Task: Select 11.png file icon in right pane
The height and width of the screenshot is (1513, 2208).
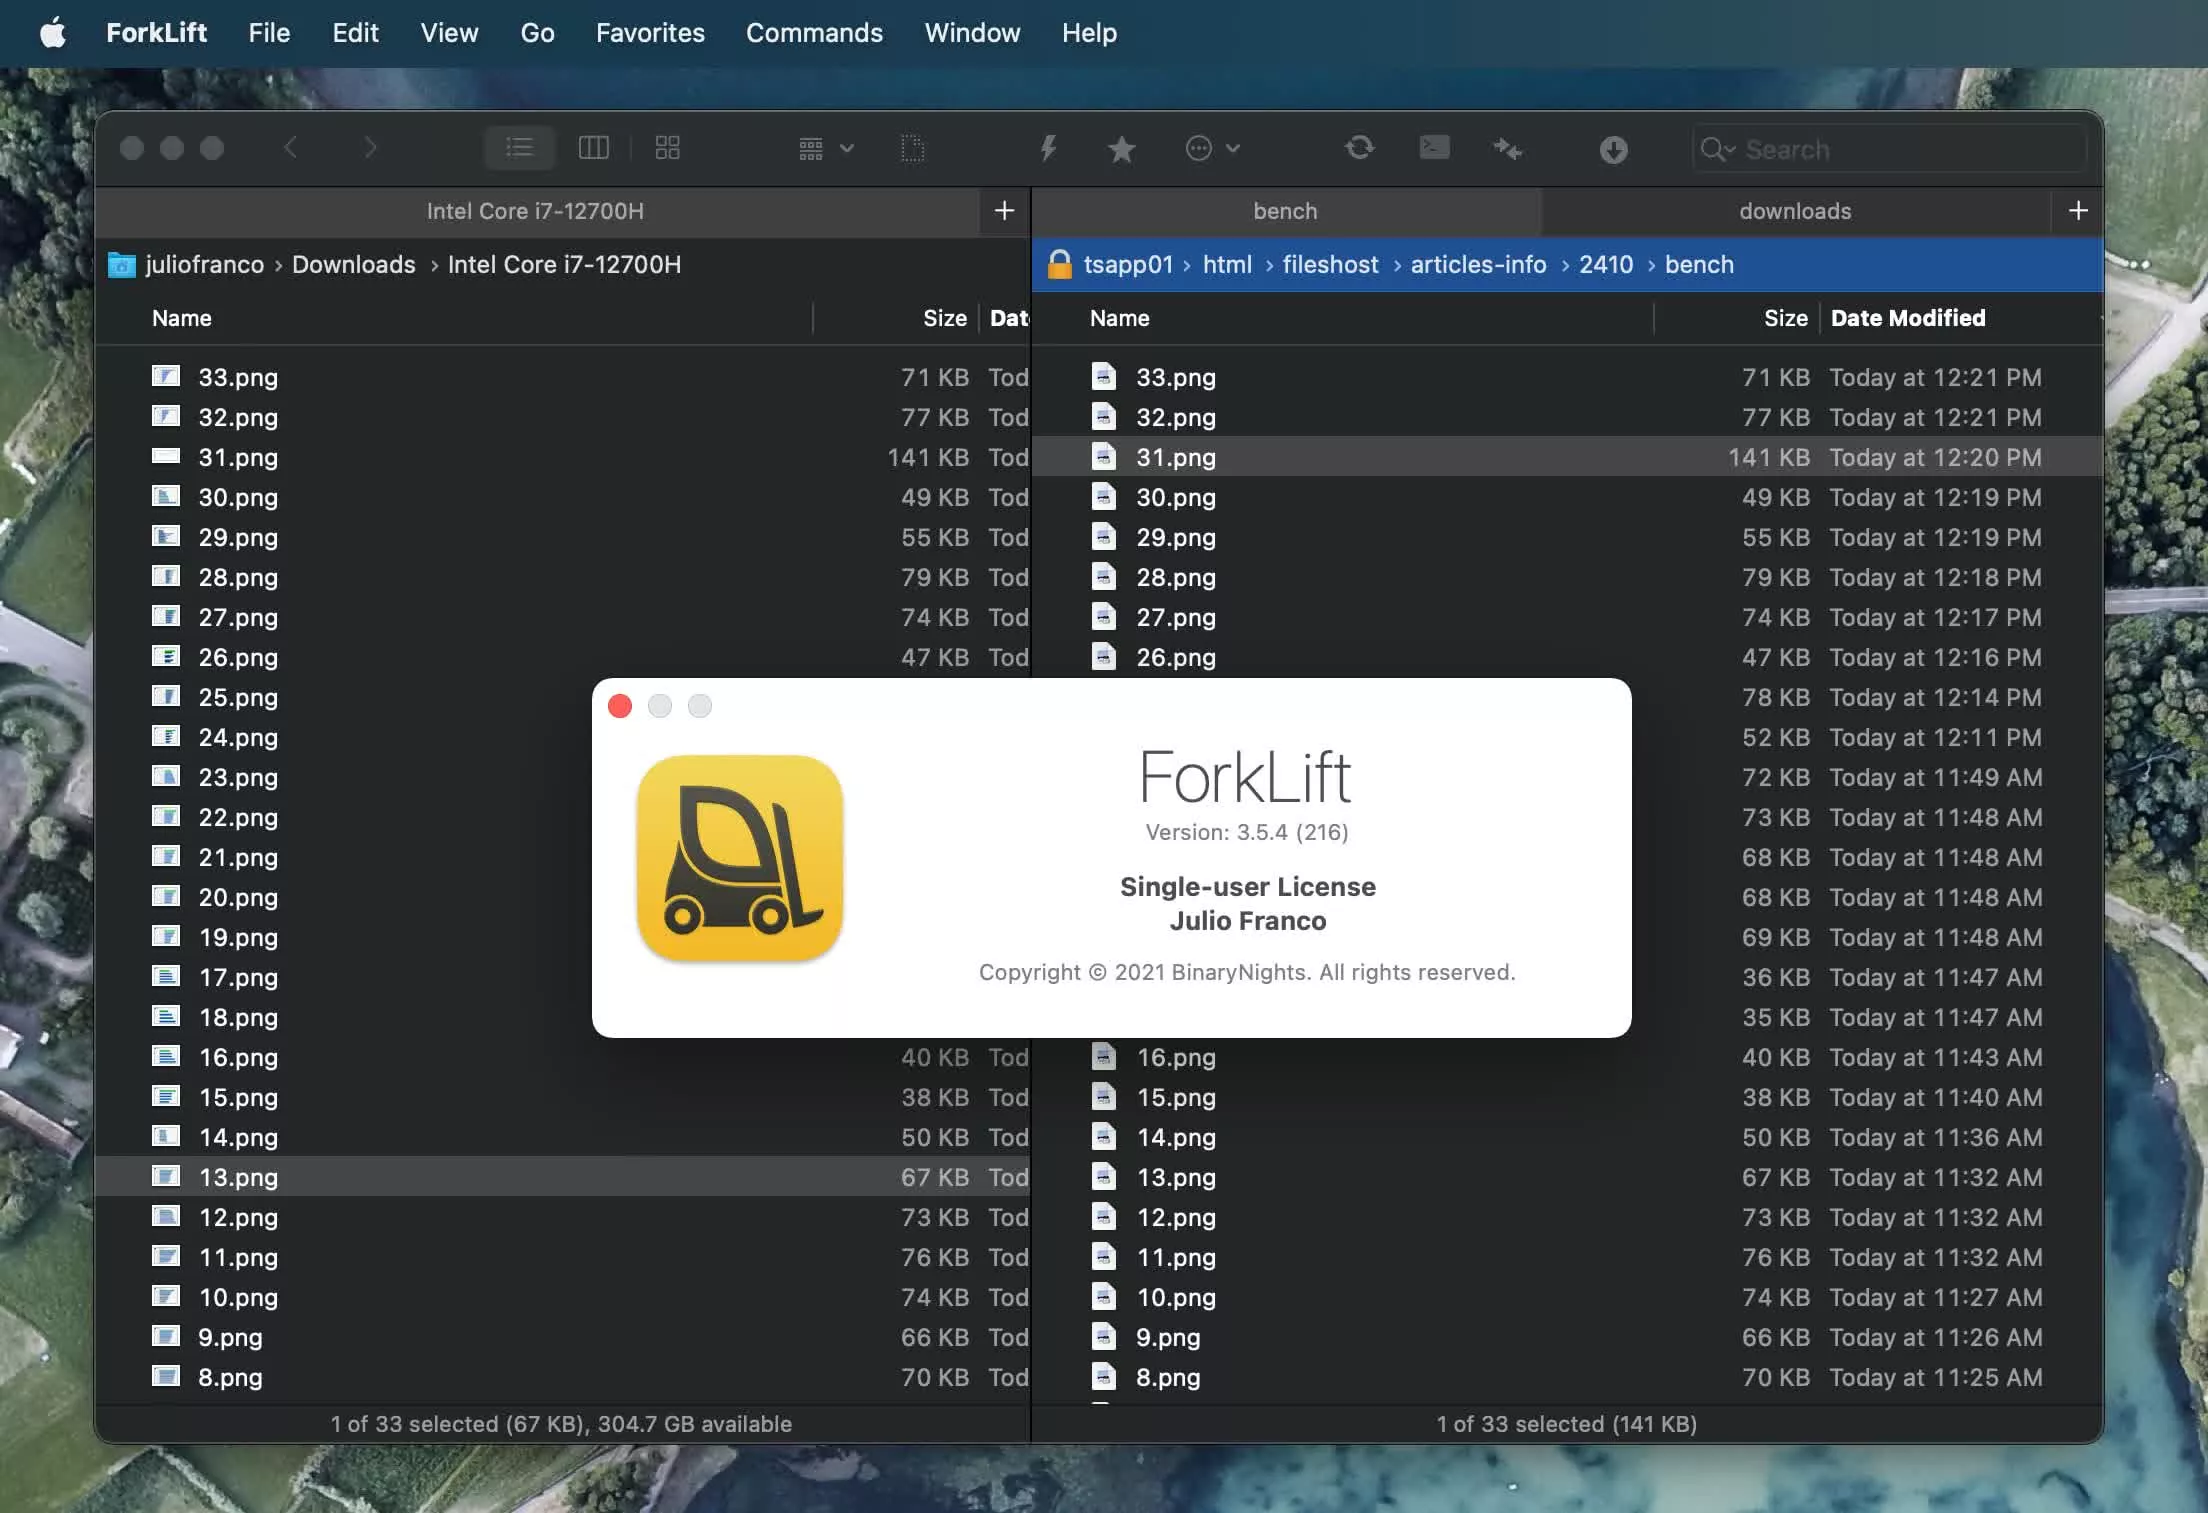Action: (1103, 1257)
